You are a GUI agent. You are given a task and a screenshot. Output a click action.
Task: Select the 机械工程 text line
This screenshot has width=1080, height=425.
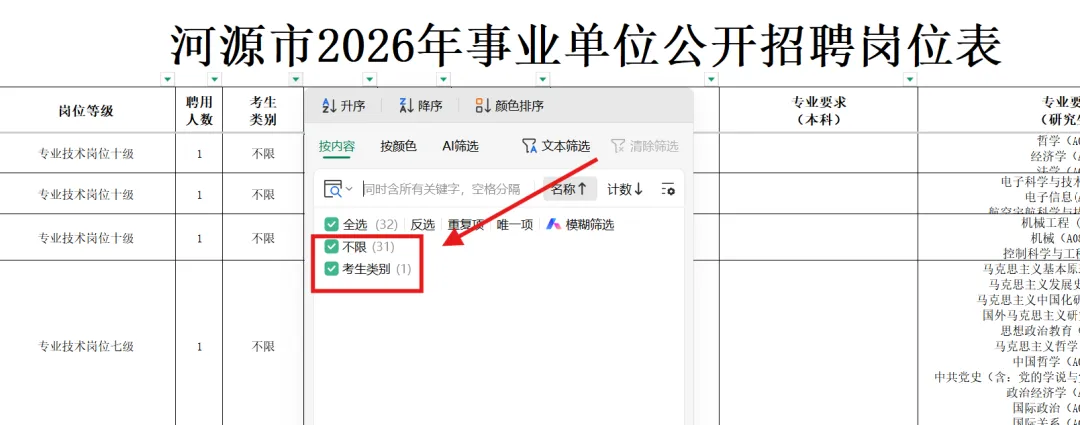pyautogui.click(x=1050, y=223)
